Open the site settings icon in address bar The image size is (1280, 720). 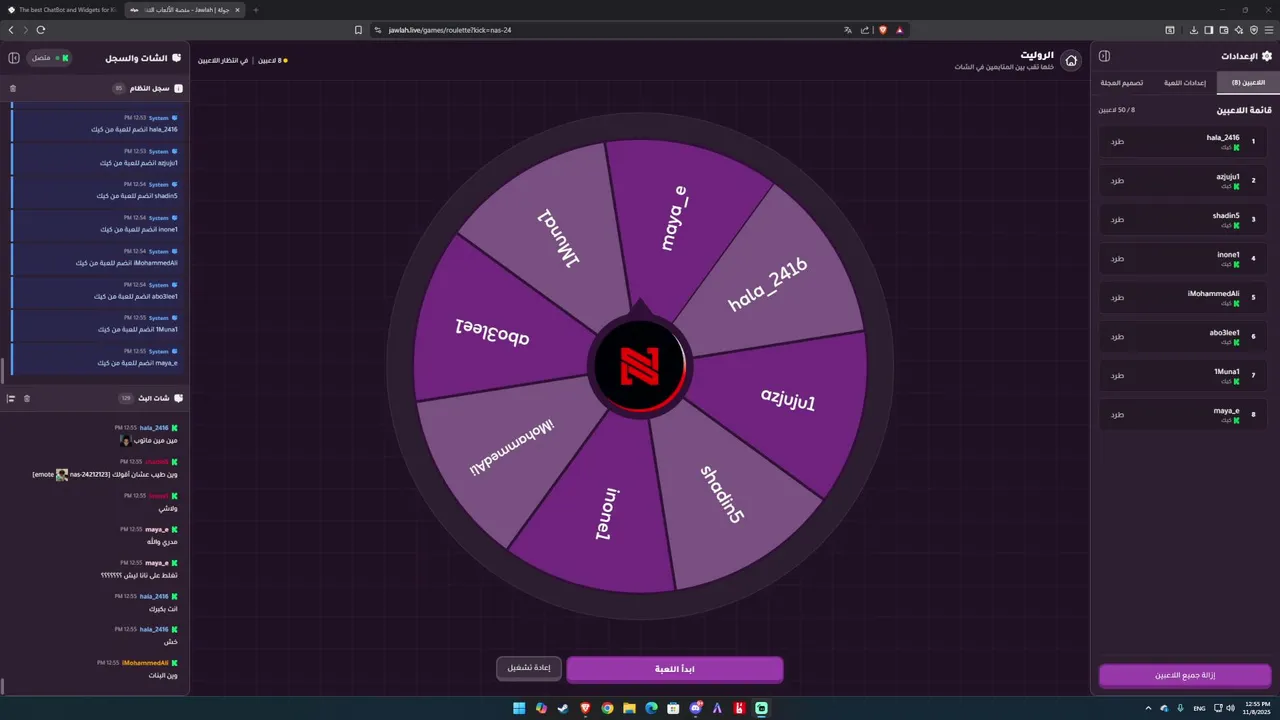point(378,30)
